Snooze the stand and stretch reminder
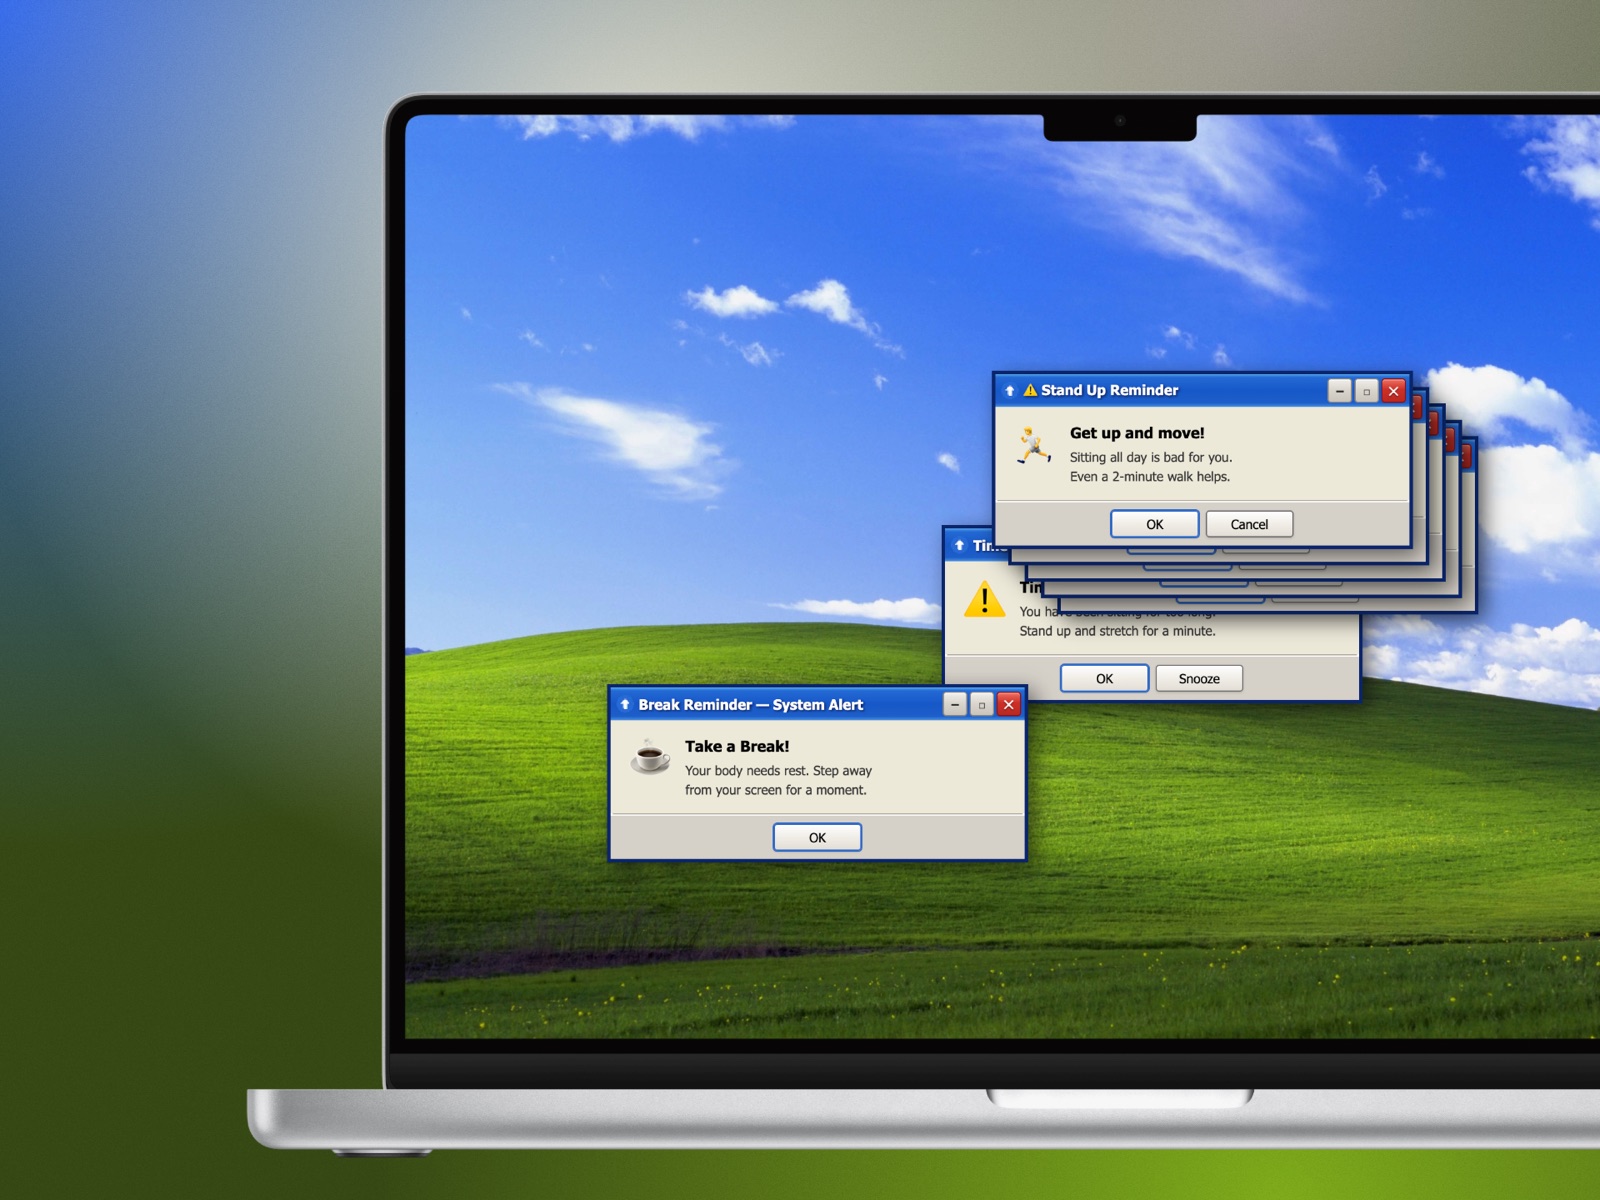This screenshot has height=1200, width=1600. tap(1199, 679)
